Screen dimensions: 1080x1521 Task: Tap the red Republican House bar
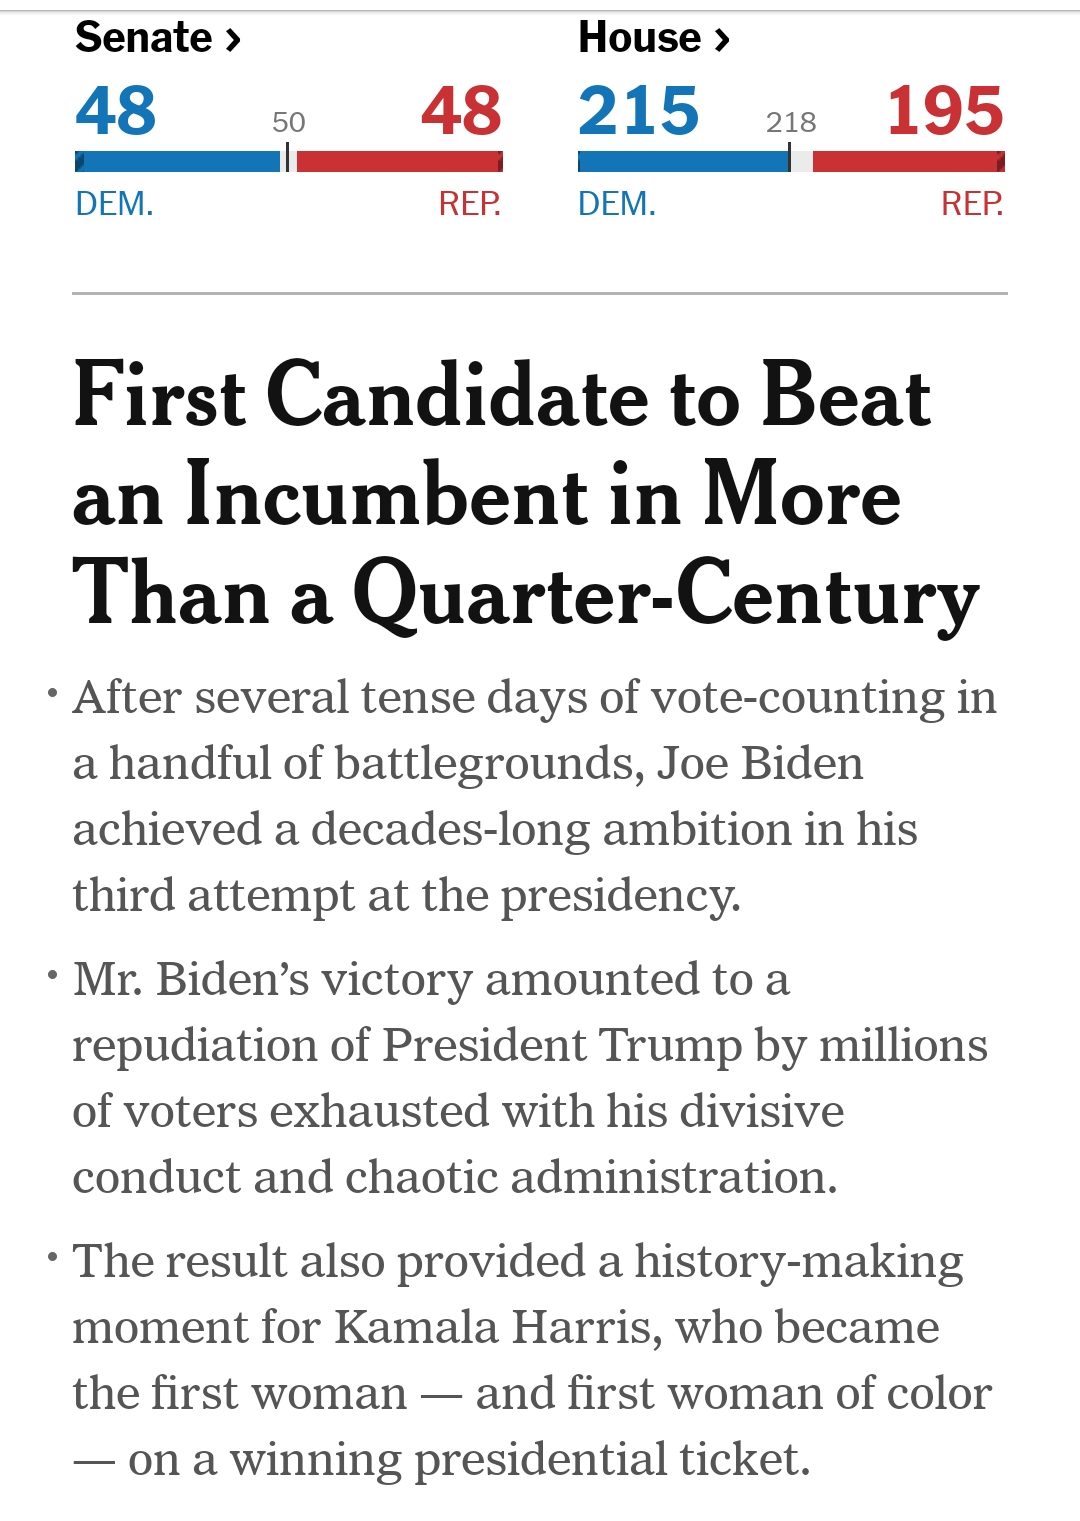[x=908, y=161]
